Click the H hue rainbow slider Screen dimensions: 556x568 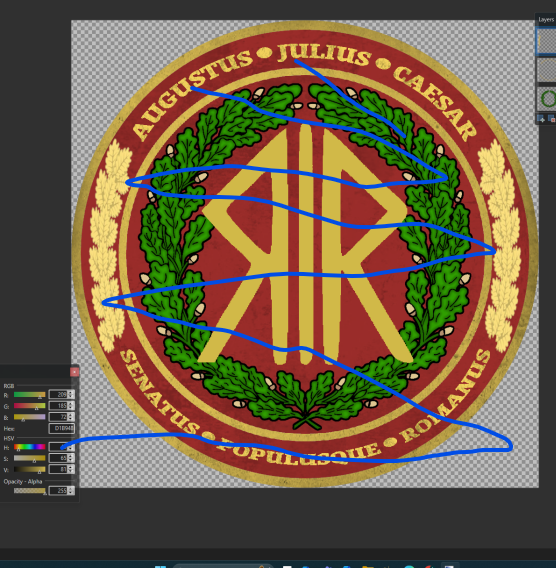pyautogui.click(x=30, y=447)
